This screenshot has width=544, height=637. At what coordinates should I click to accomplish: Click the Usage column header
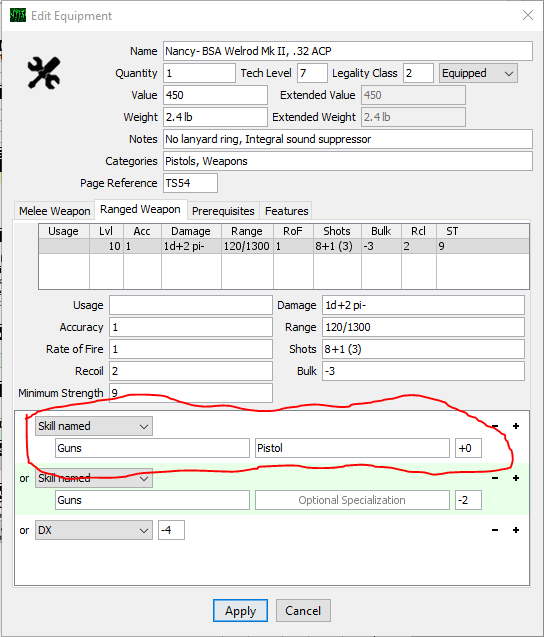[64, 231]
